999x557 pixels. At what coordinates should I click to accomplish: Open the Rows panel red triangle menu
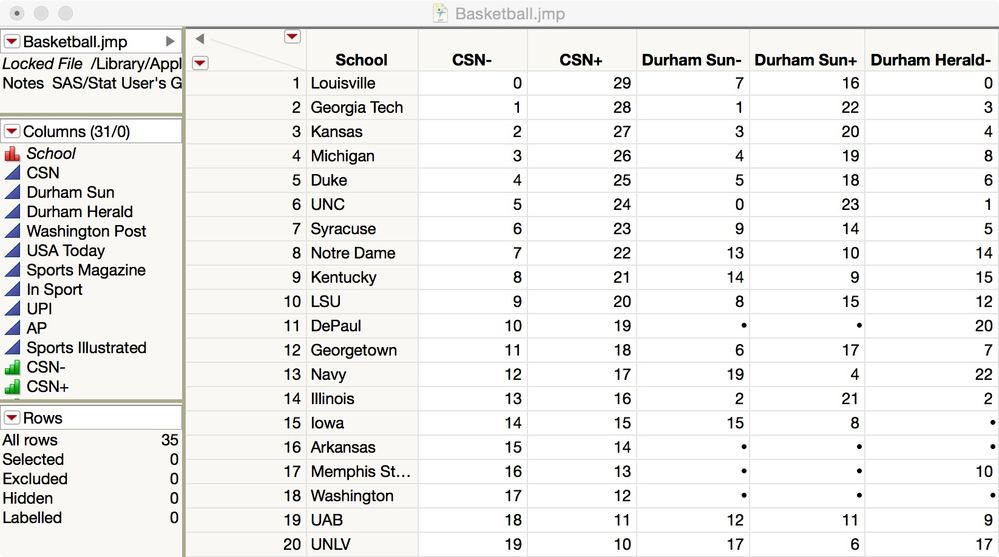(11, 418)
